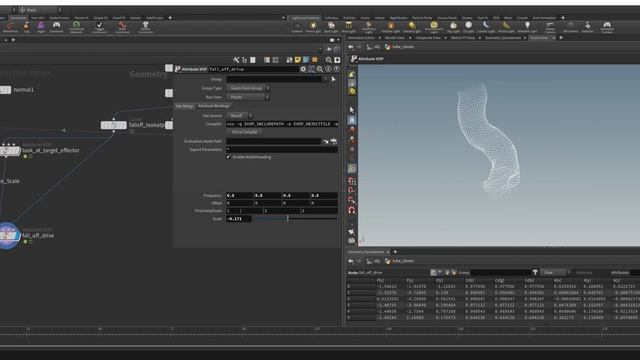
Task: Click the Portal Light shelf tool
Action: coord(506,27)
